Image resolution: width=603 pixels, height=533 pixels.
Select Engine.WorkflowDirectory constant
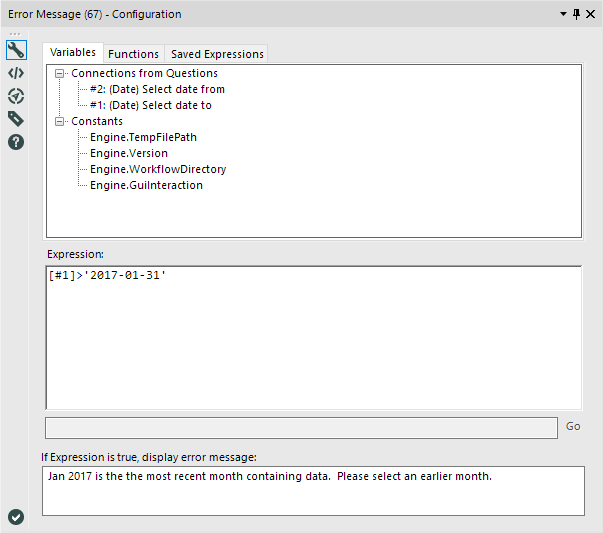pos(157,169)
